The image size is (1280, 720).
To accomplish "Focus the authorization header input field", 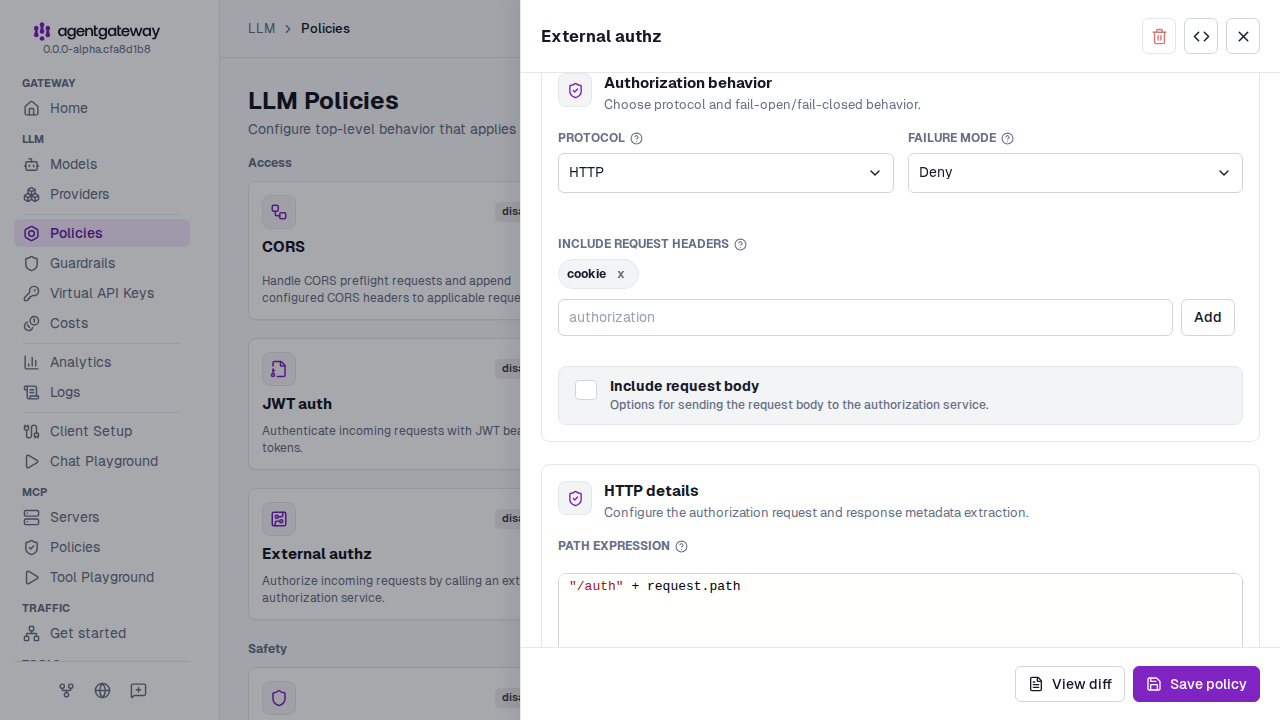I will point(865,317).
